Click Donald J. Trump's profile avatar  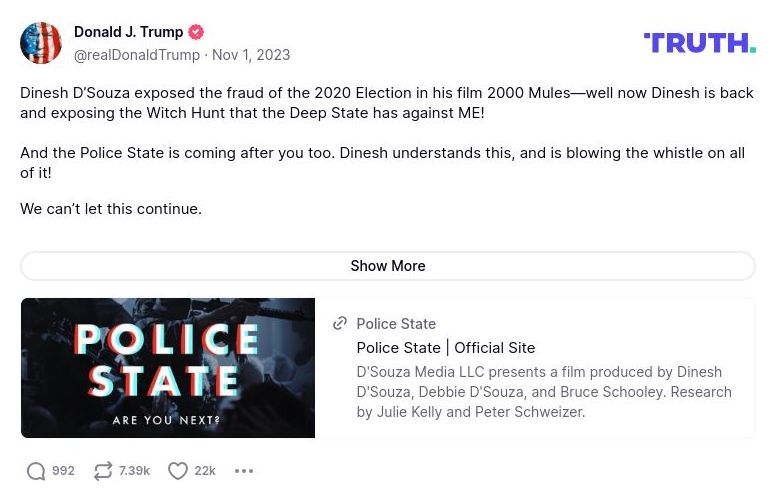click(41, 43)
